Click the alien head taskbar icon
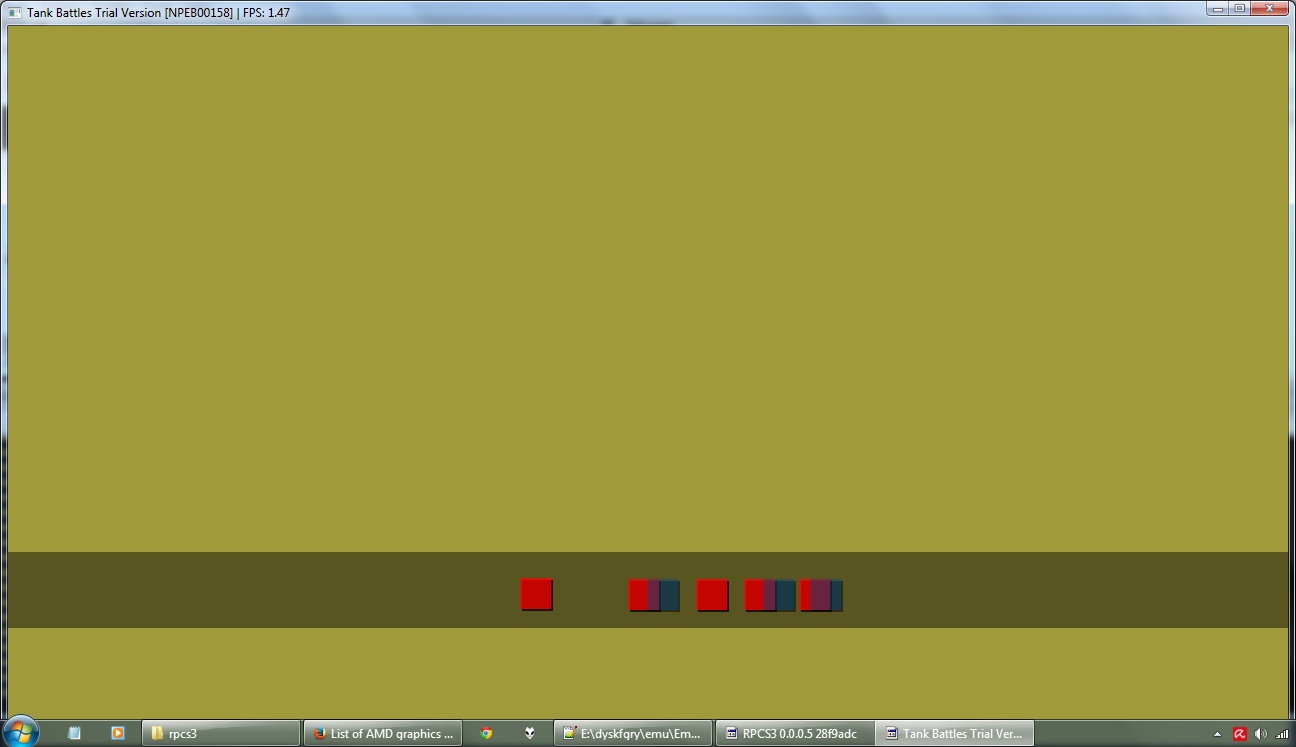Screen dimensions: 1296x747 [x=530, y=733]
